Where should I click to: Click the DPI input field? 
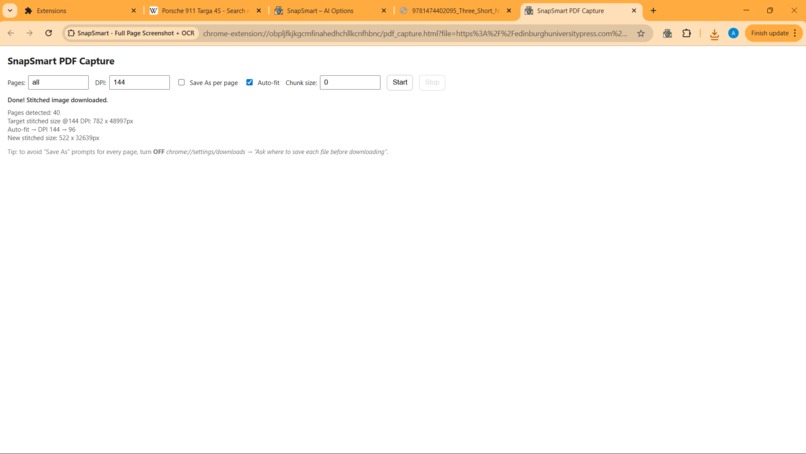[139, 82]
